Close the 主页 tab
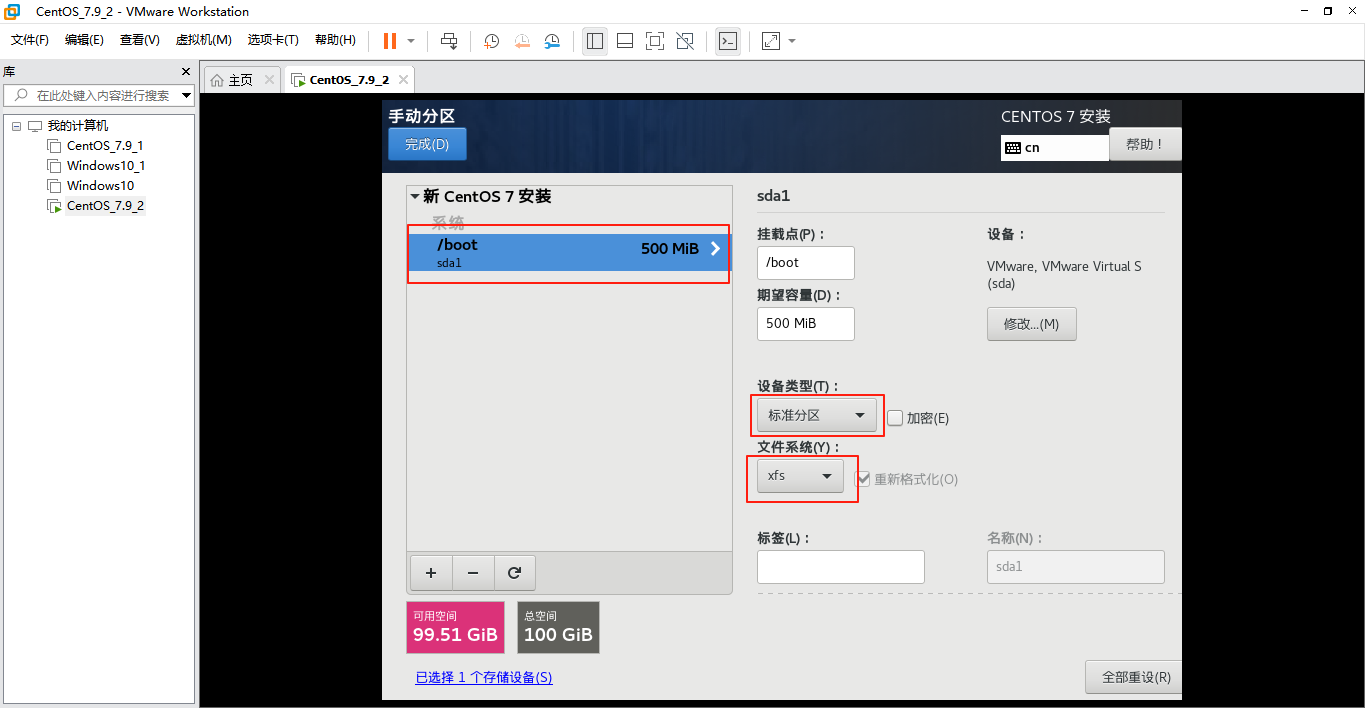 (270, 80)
